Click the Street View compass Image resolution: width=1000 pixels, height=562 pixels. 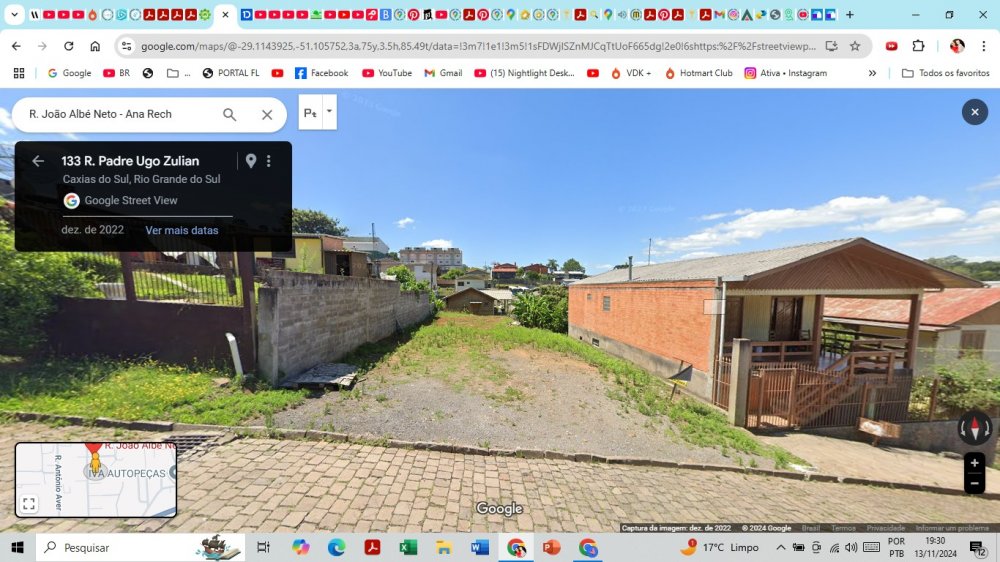tap(974, 428)
